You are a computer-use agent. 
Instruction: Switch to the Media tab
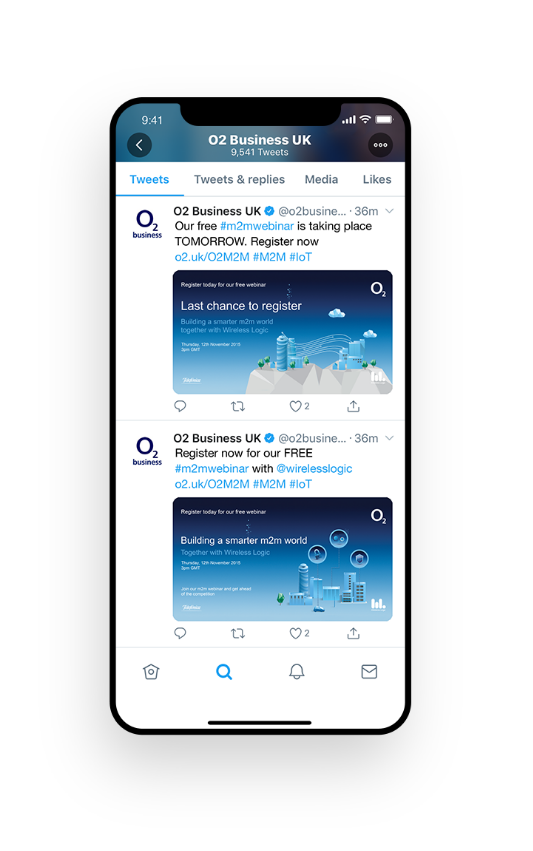pos(321,180)
